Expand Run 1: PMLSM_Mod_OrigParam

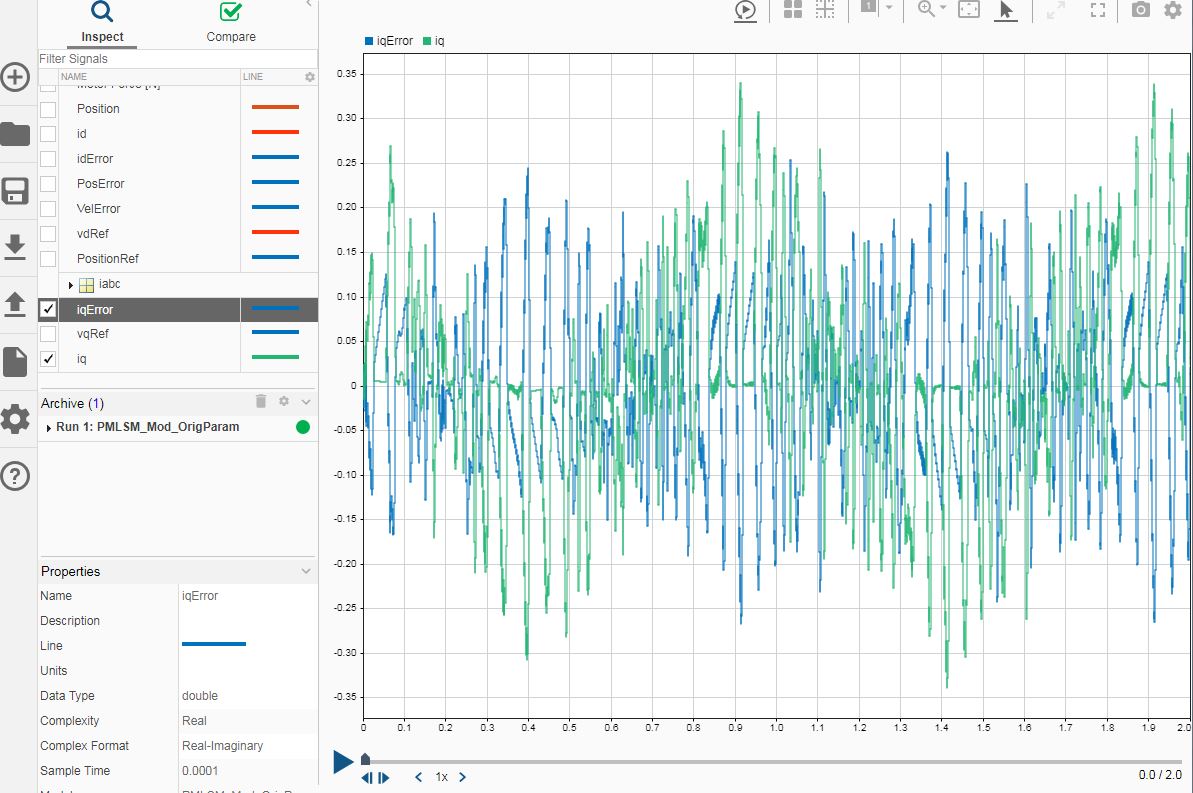click(x=49, y=428)
